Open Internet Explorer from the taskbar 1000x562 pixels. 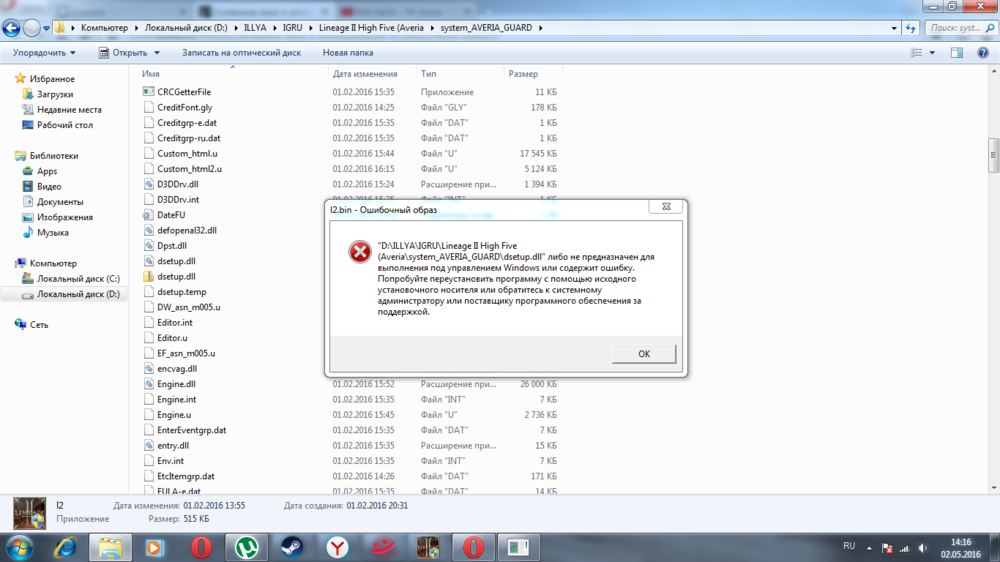click(65, 547)
